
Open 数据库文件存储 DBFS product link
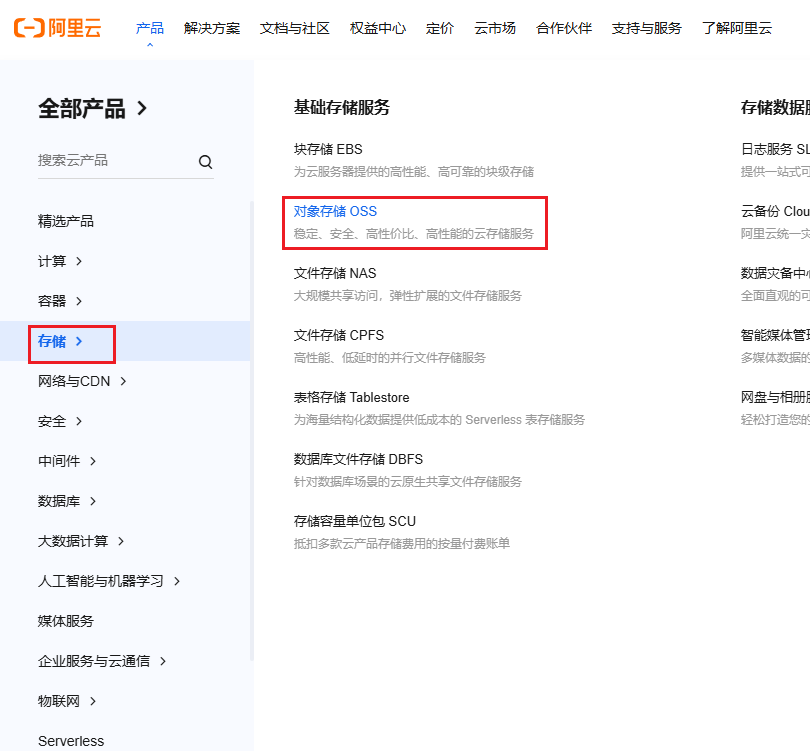(x=358, y=459)
